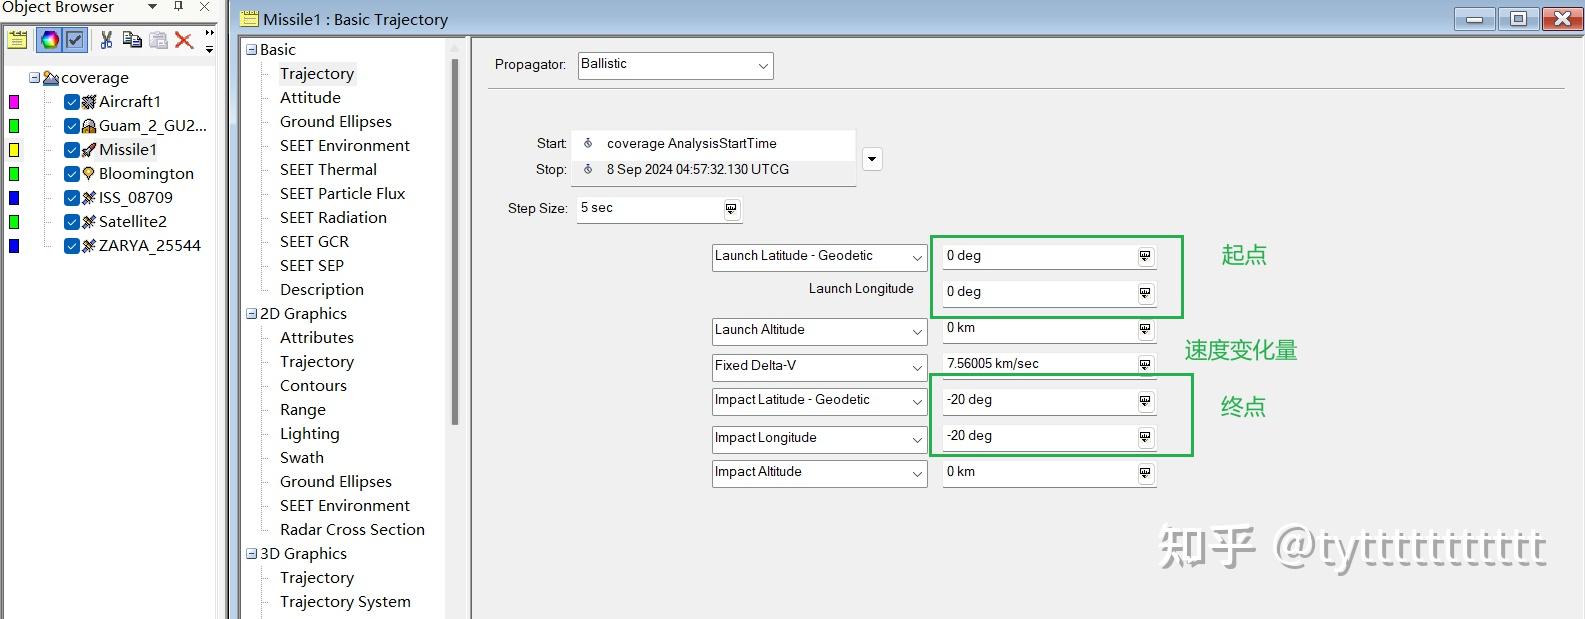Toggle the ISS_08709 checkbox
The width and height of the screenshot is (1585, 619).
point(72,198)
